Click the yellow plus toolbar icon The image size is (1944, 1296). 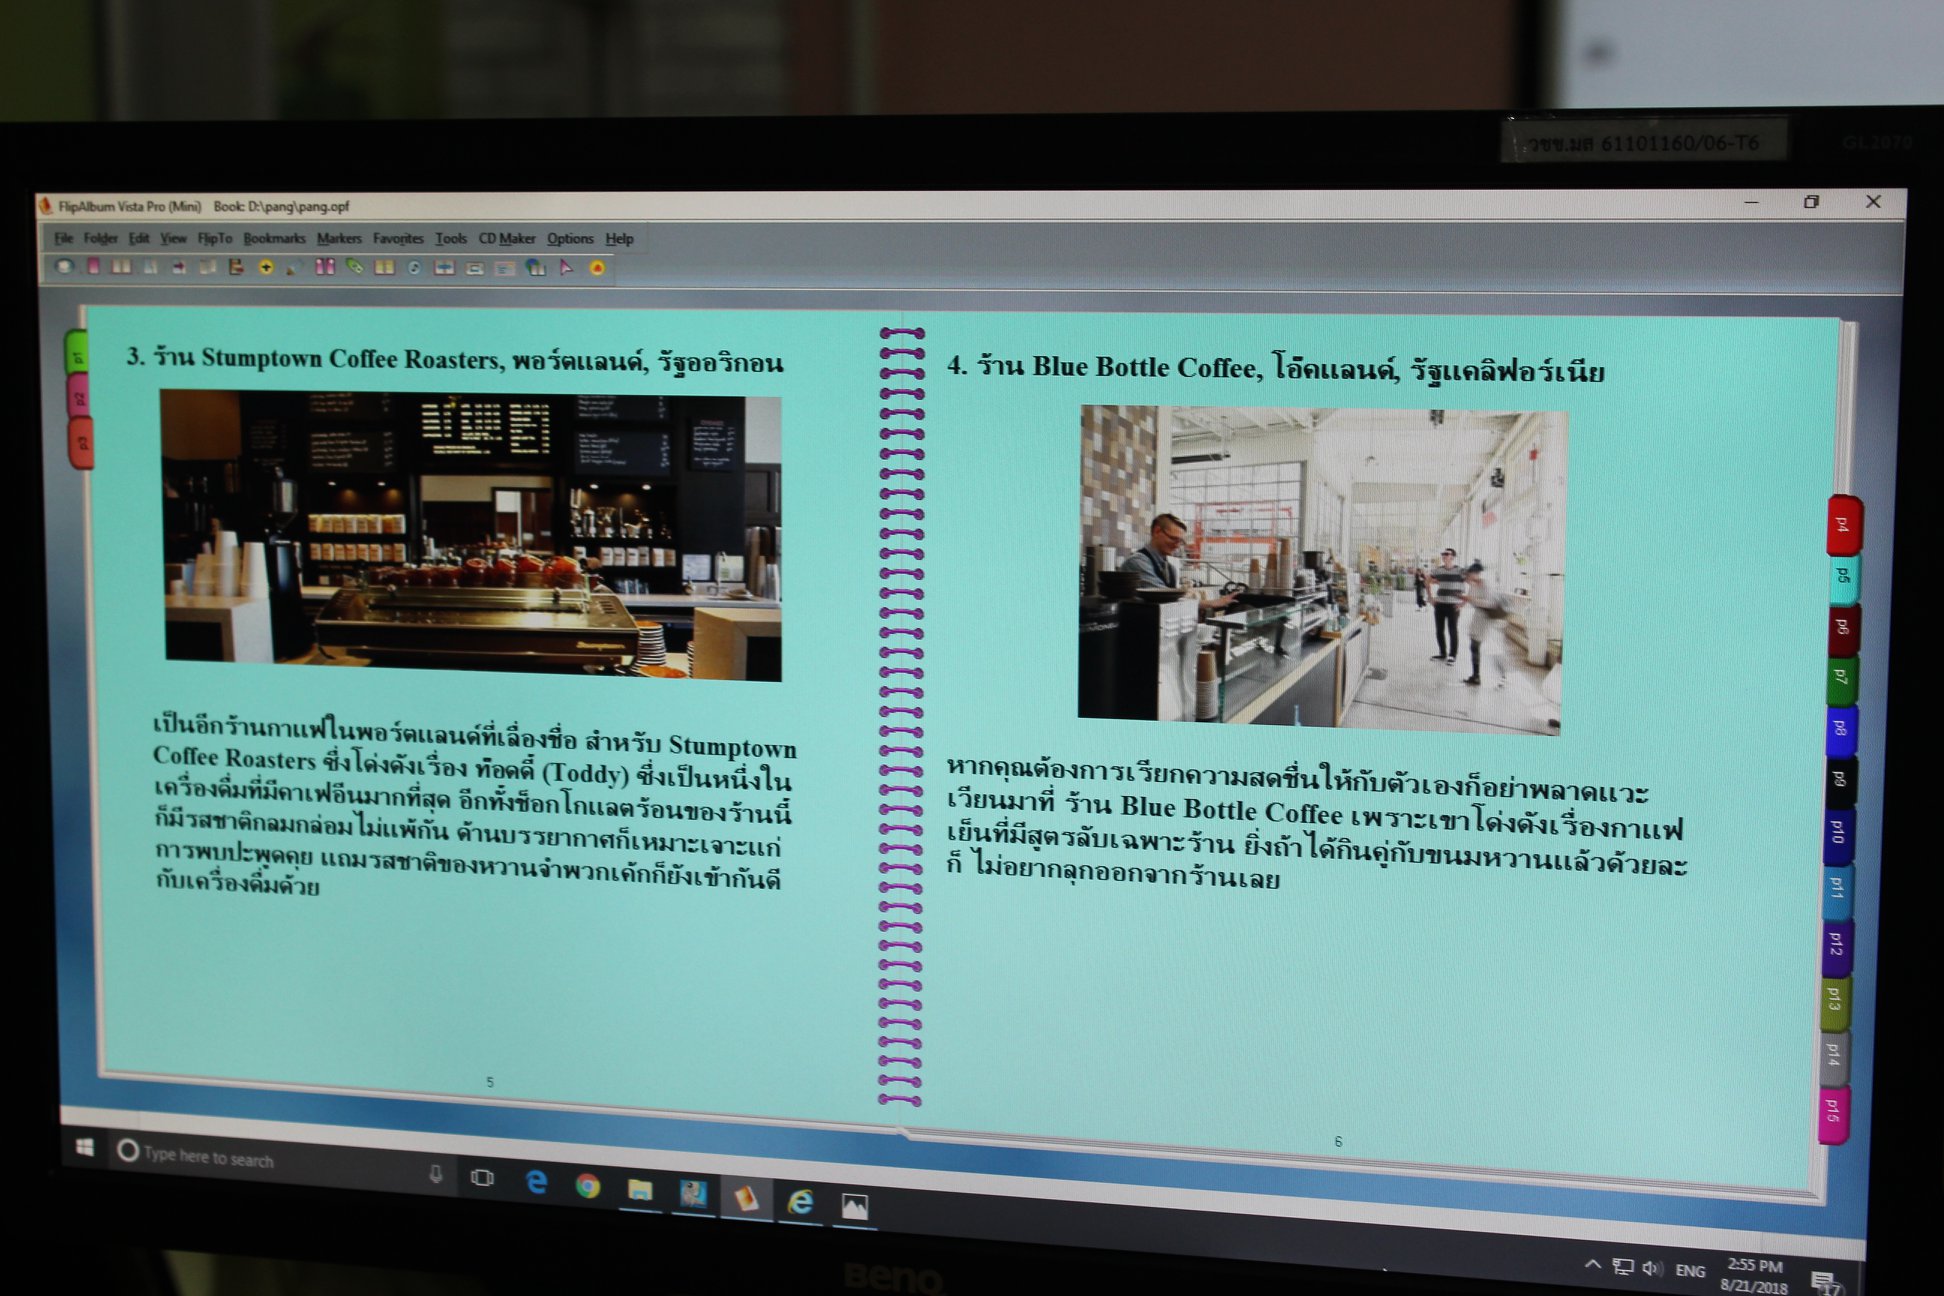(x=266, y=267)
